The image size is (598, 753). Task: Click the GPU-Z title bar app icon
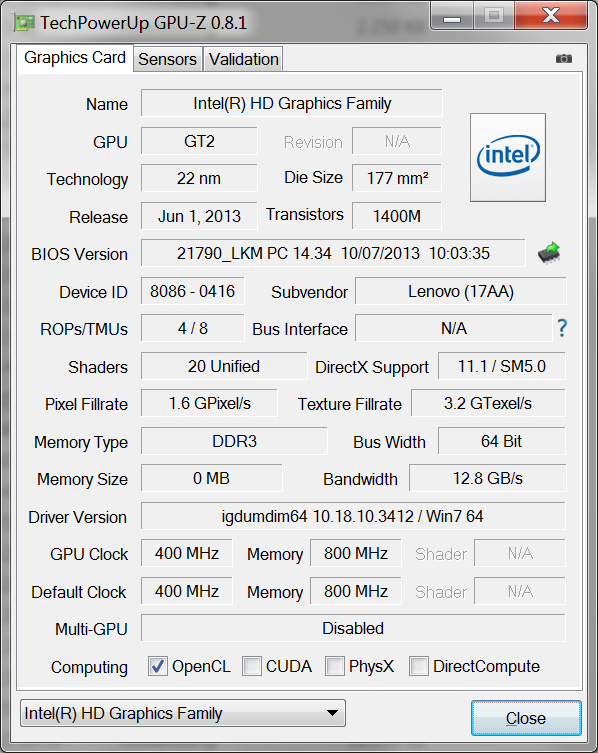(24, 23)
